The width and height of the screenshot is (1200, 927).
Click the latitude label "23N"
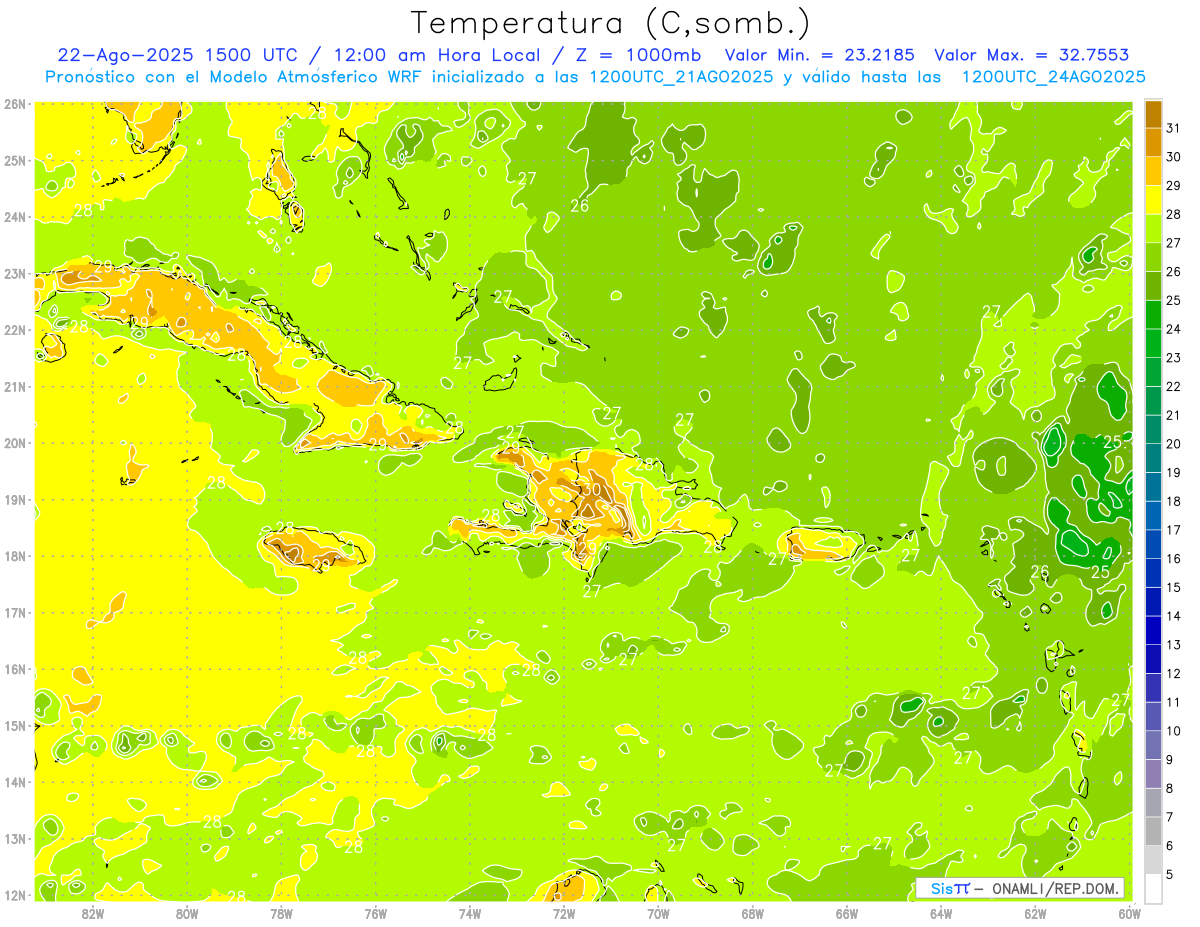coord(15,273)
